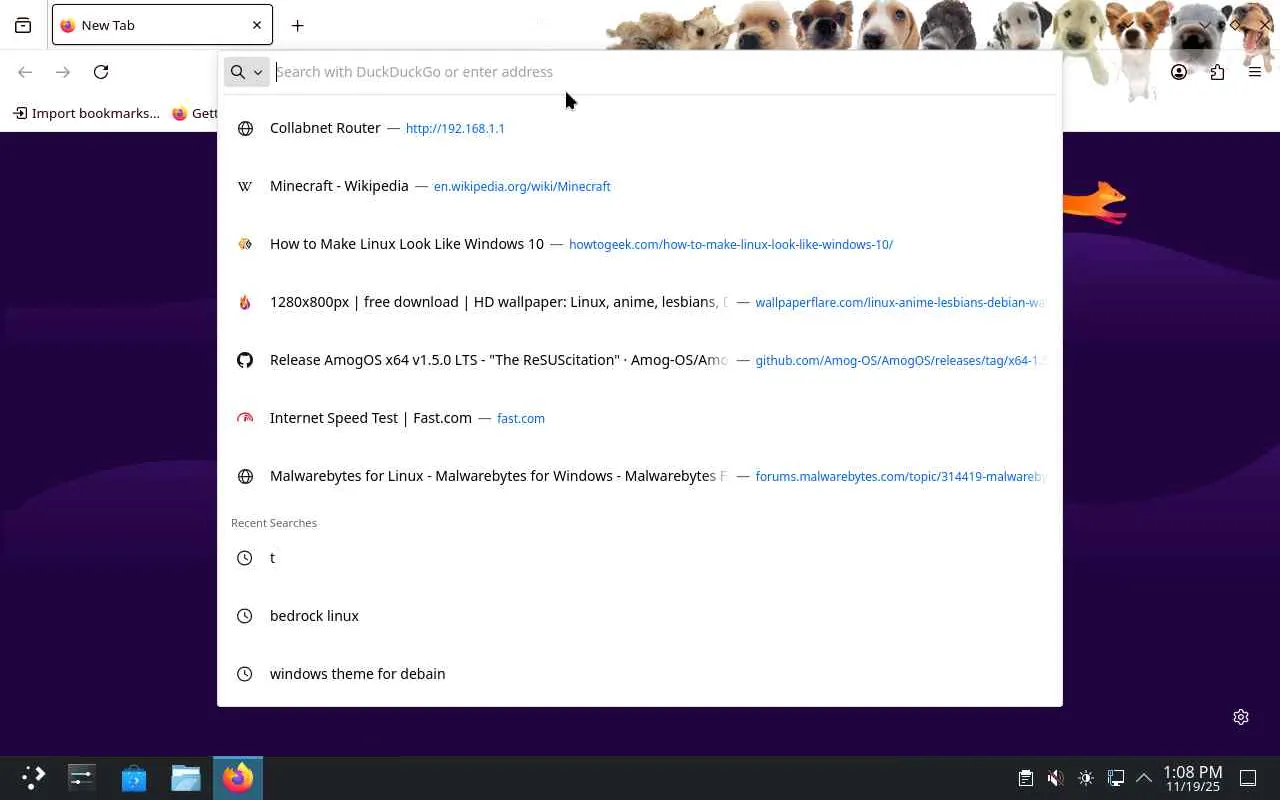
Task: Go back with the back arrow
Action: click(x=25, y=72)
